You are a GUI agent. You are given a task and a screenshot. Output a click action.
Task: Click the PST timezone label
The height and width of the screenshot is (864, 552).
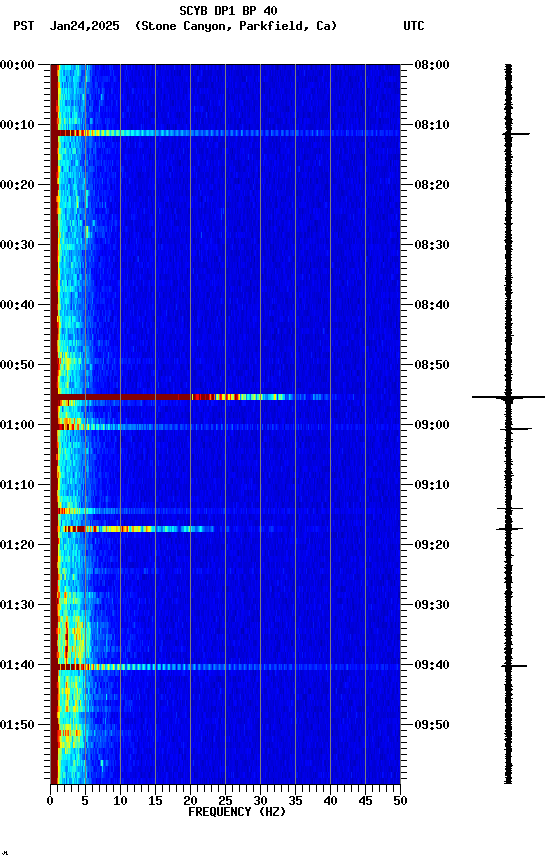point(24,26)
